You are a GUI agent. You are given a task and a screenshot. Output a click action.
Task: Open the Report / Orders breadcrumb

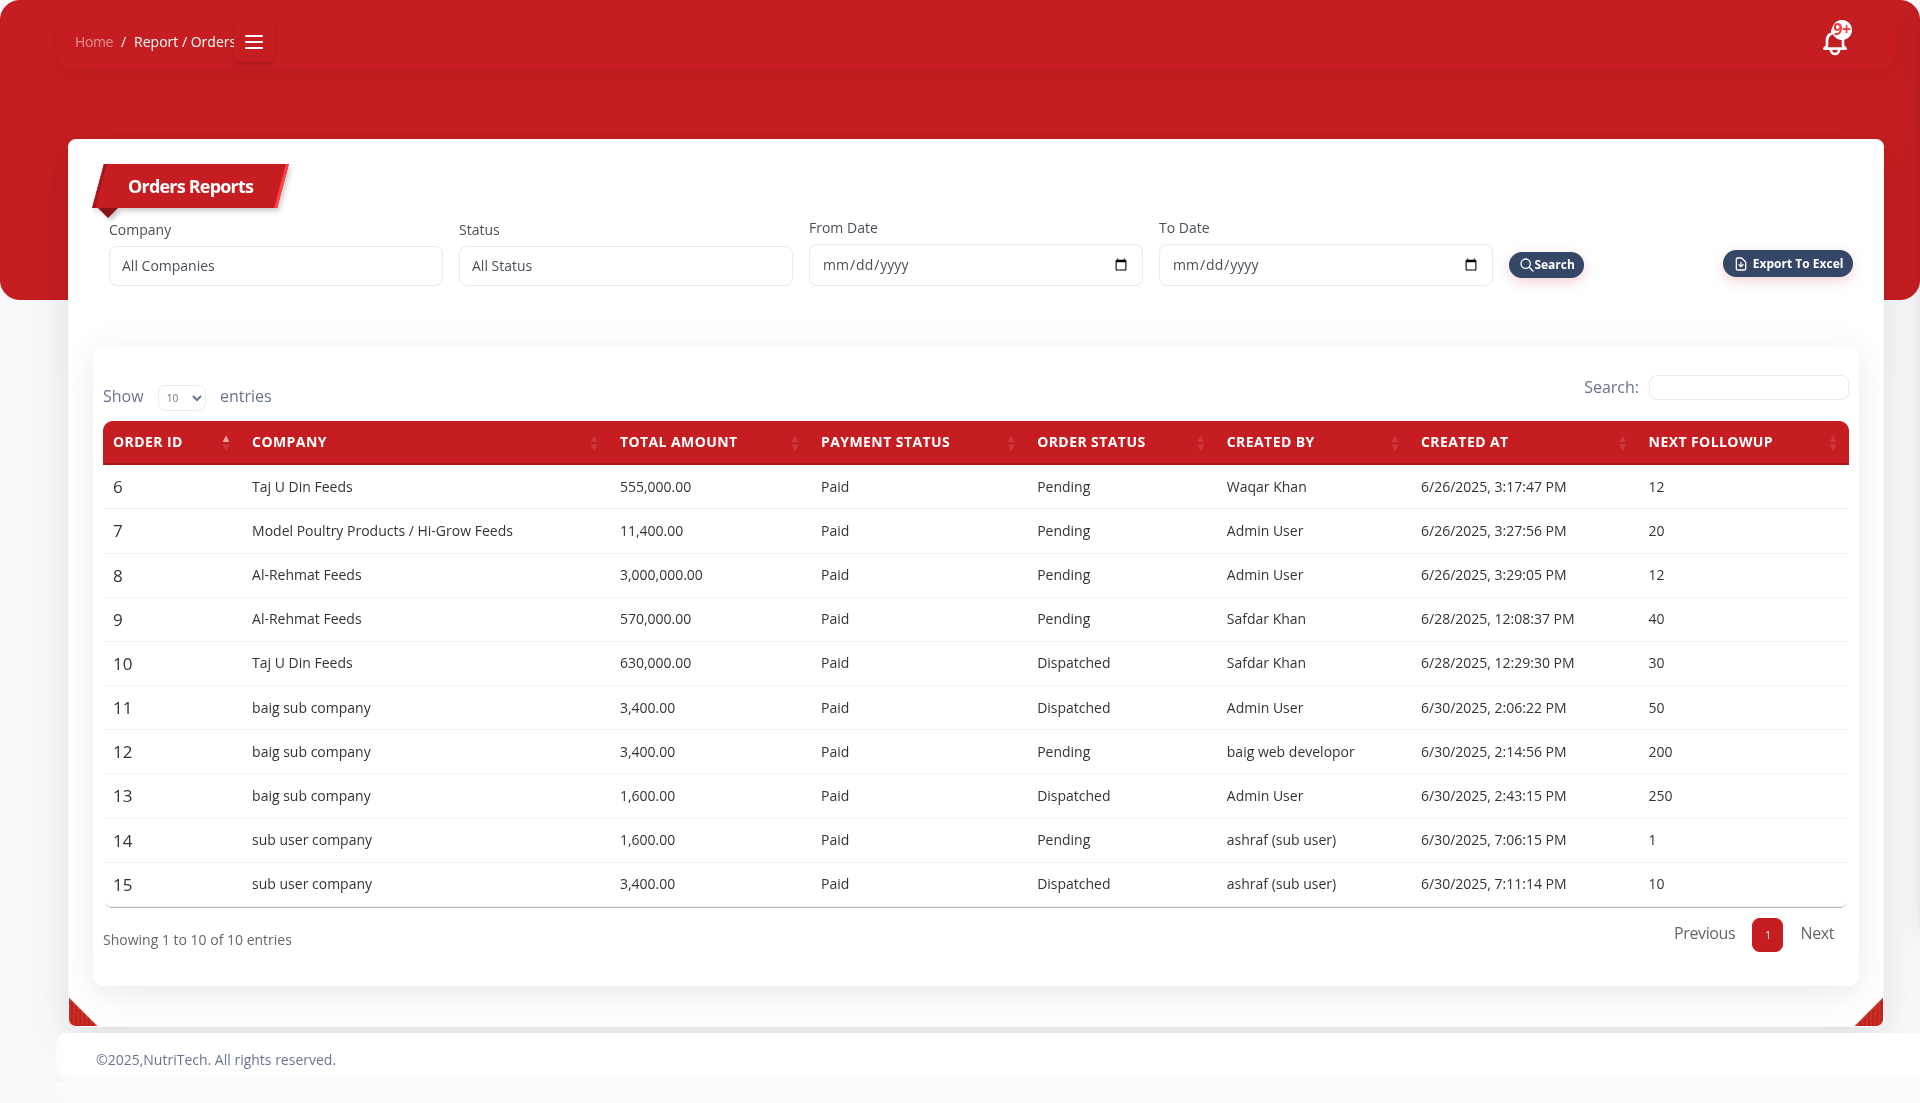coord(183,42)
